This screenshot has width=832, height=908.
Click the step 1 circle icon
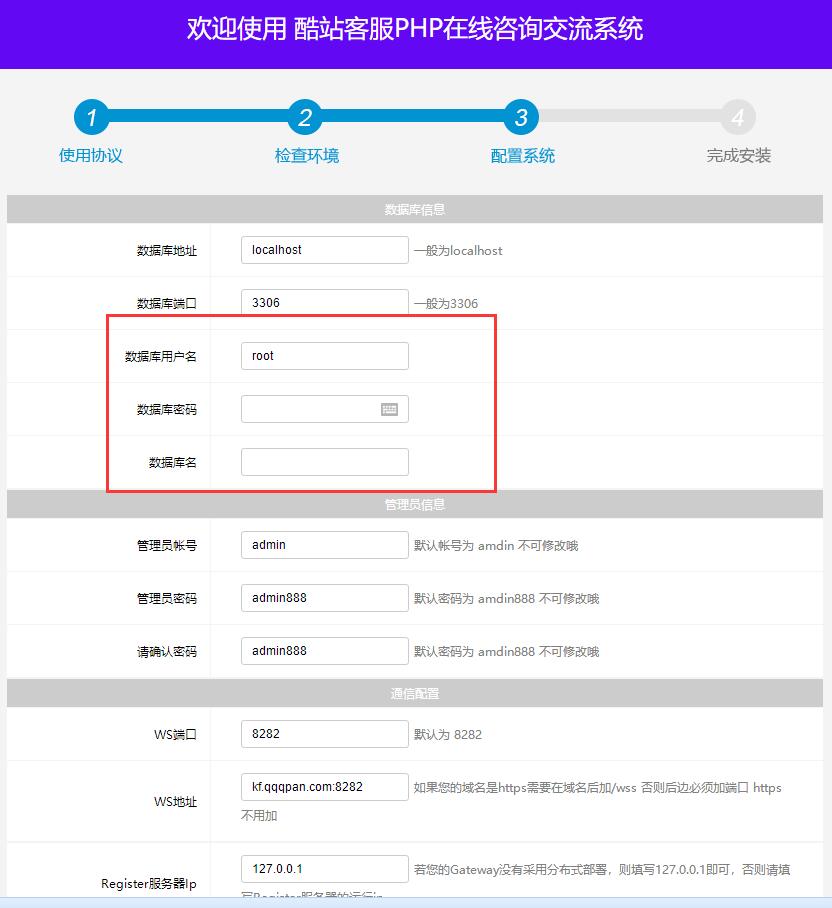coord(91,118)
